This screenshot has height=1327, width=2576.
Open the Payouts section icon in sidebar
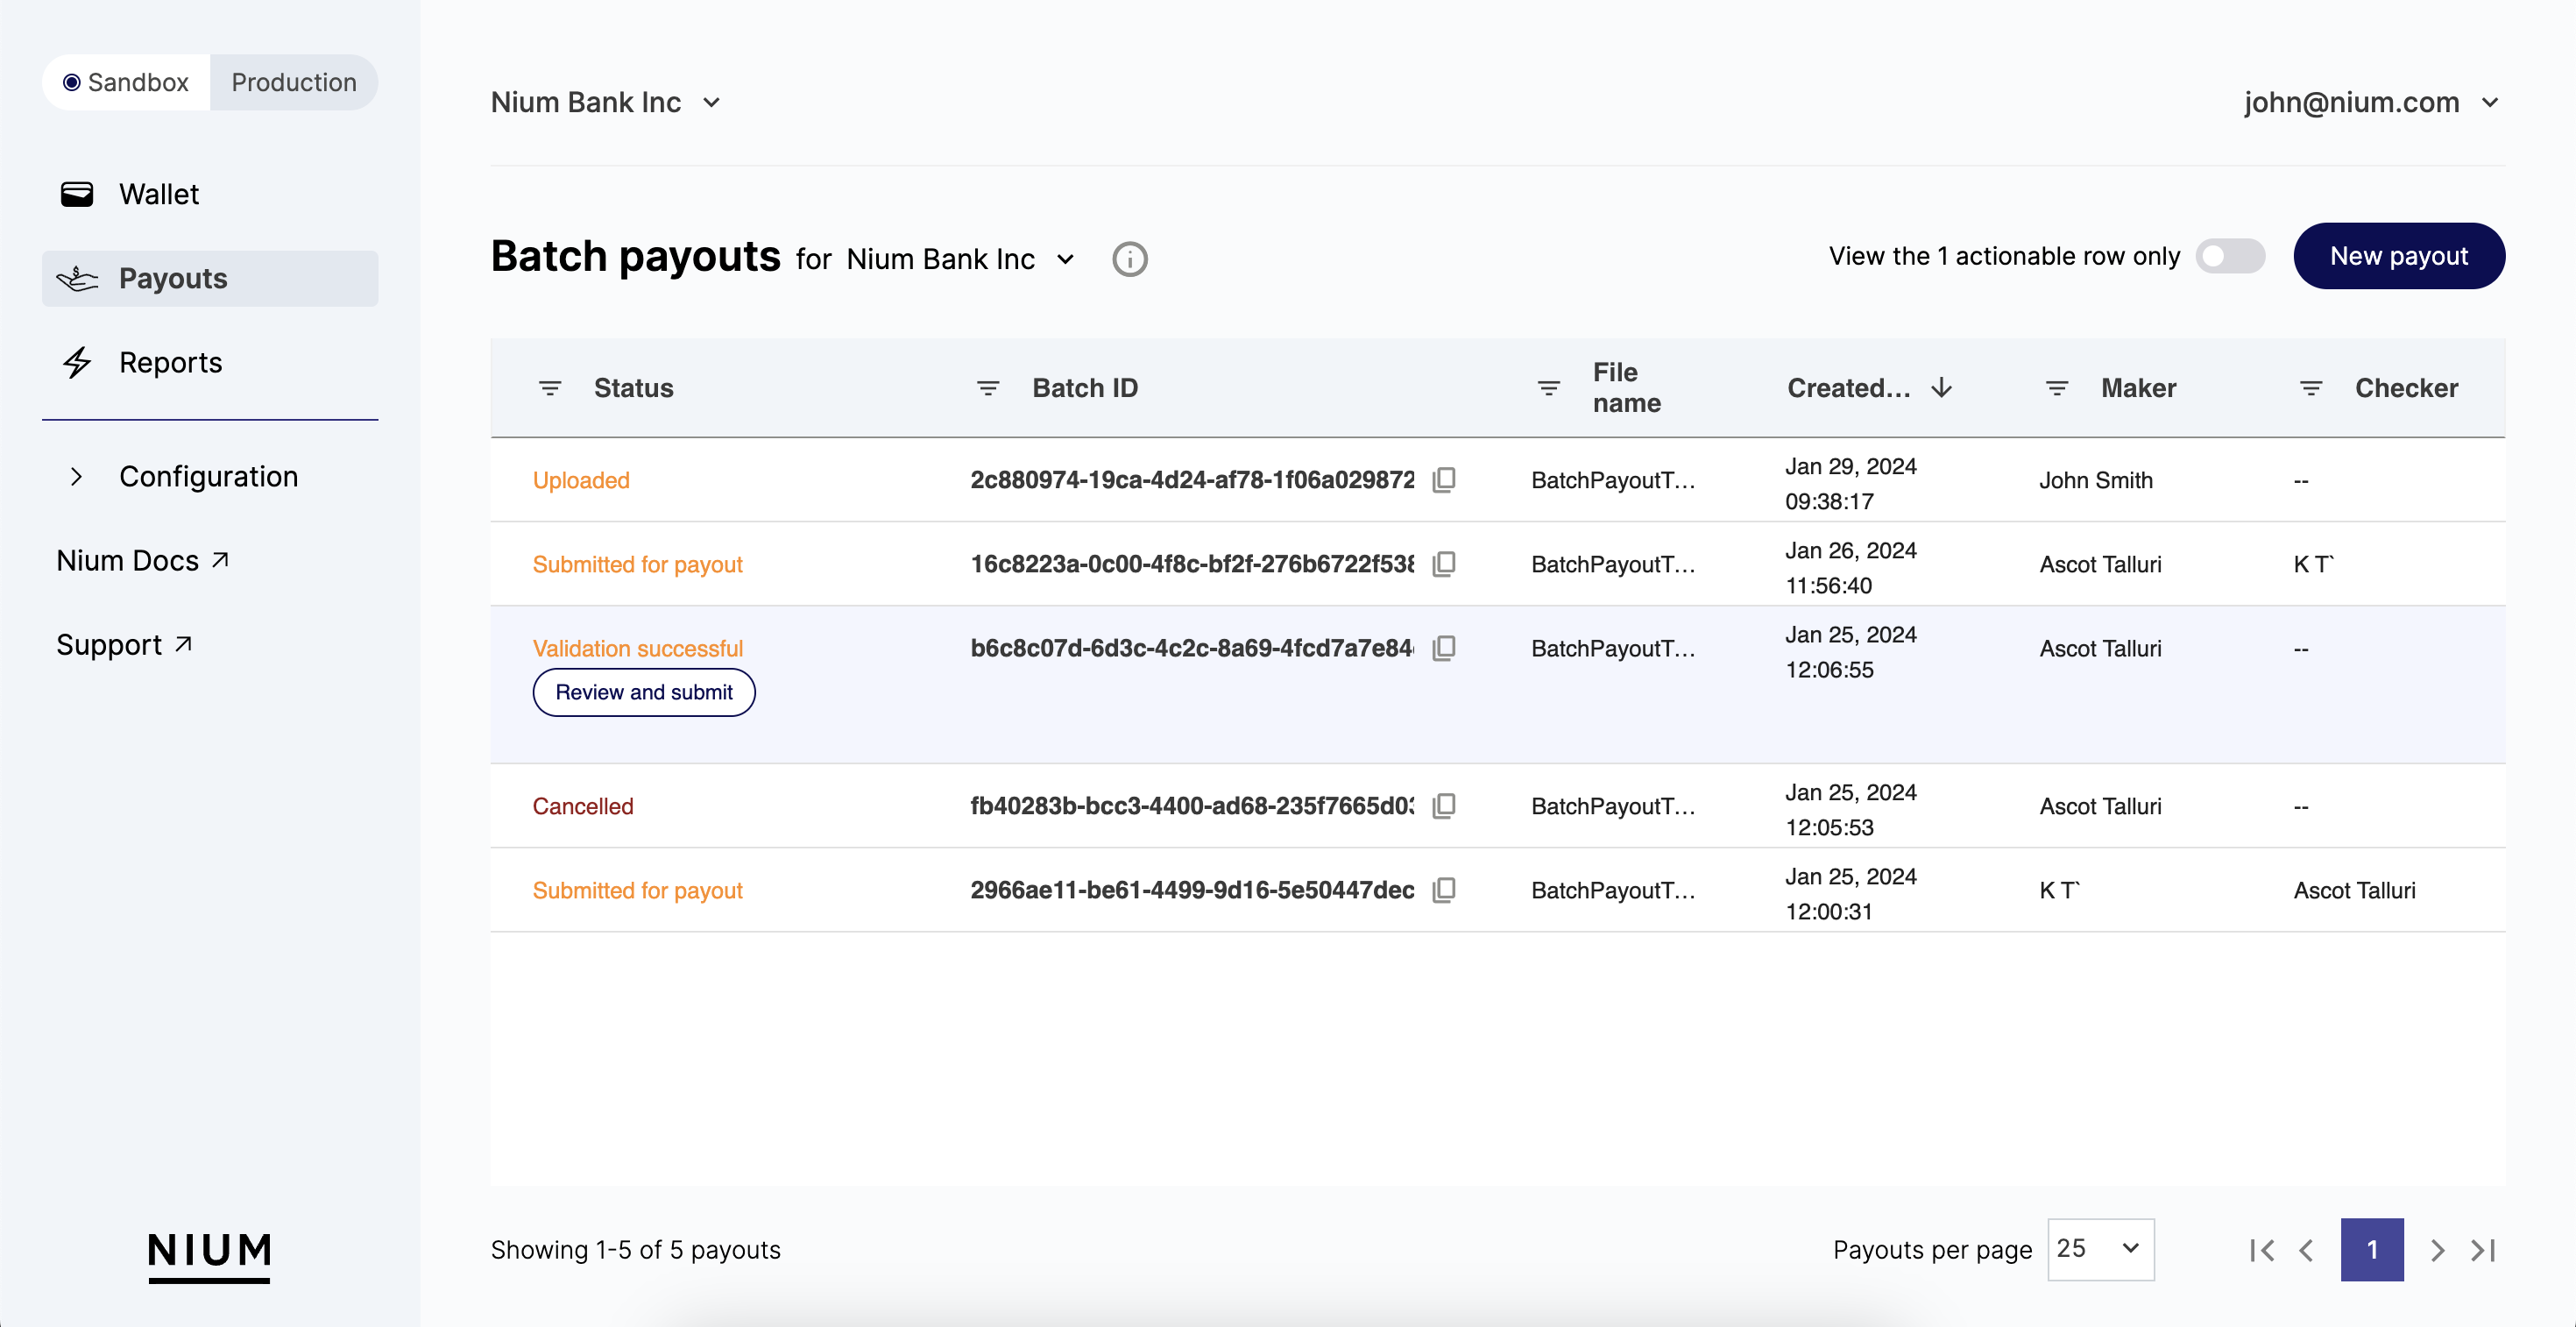(x=78, y=278)
